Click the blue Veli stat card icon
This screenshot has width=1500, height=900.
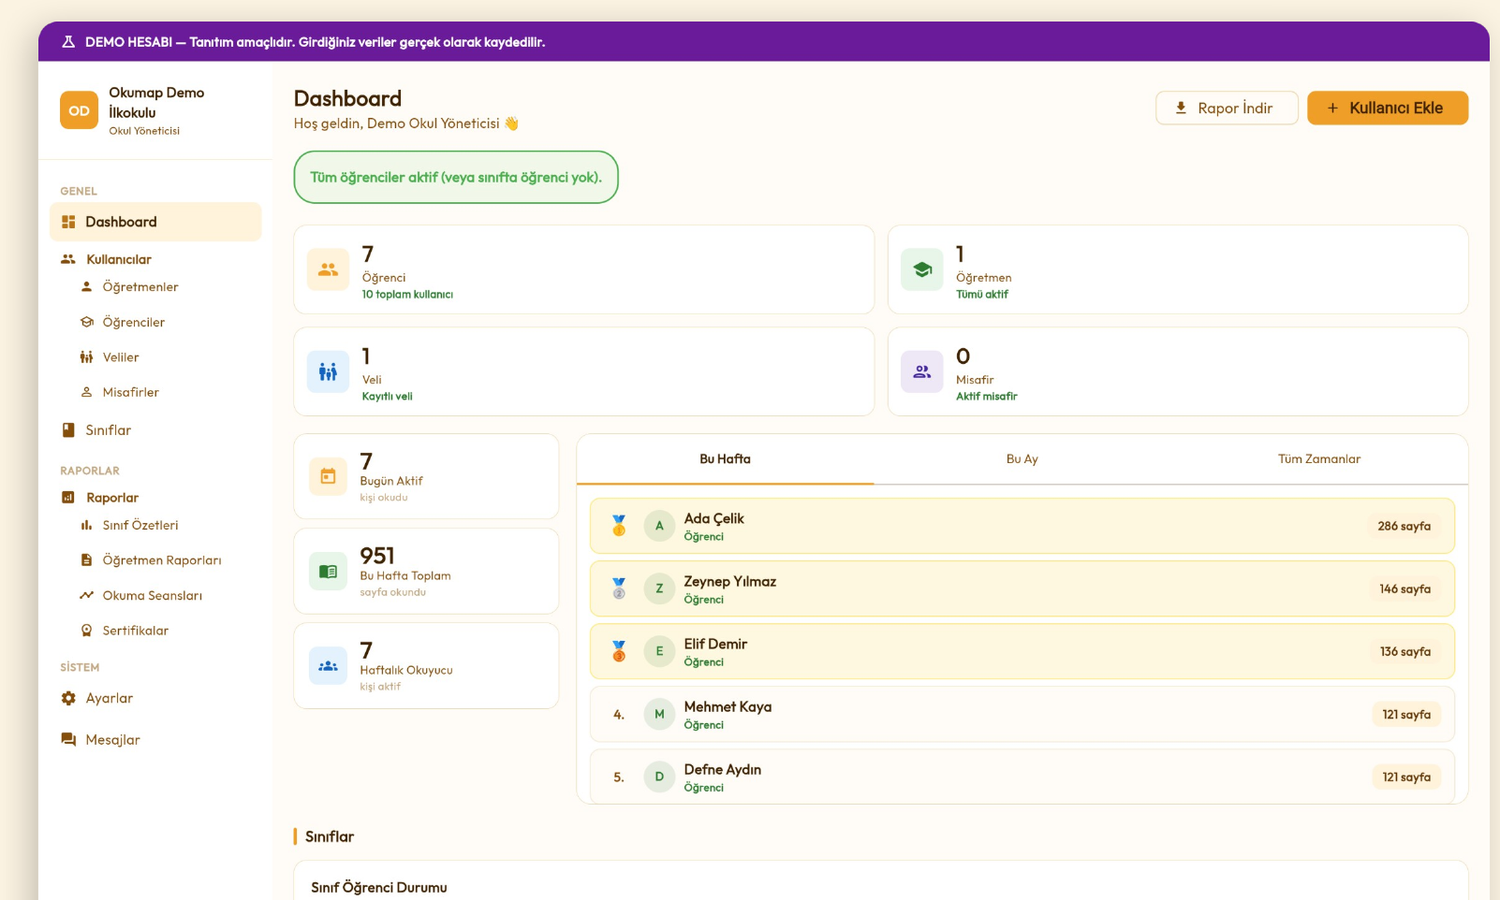click(328, 371)
